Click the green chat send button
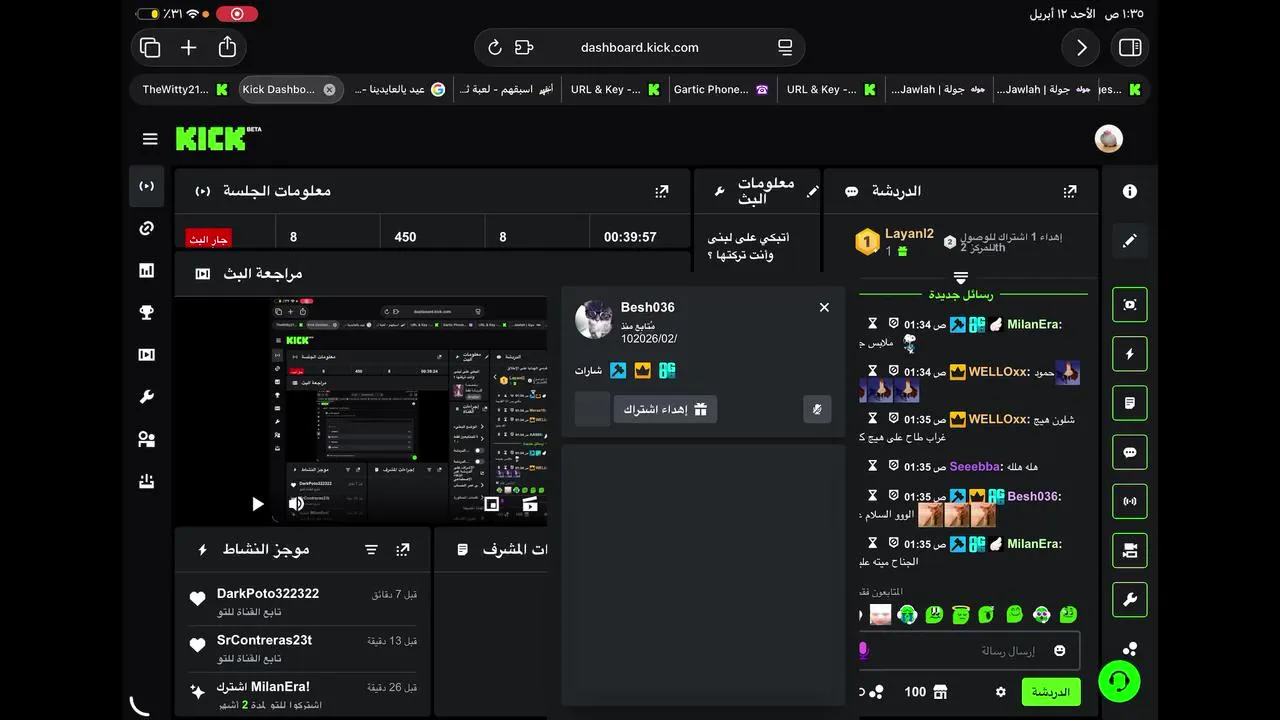 1051,692
